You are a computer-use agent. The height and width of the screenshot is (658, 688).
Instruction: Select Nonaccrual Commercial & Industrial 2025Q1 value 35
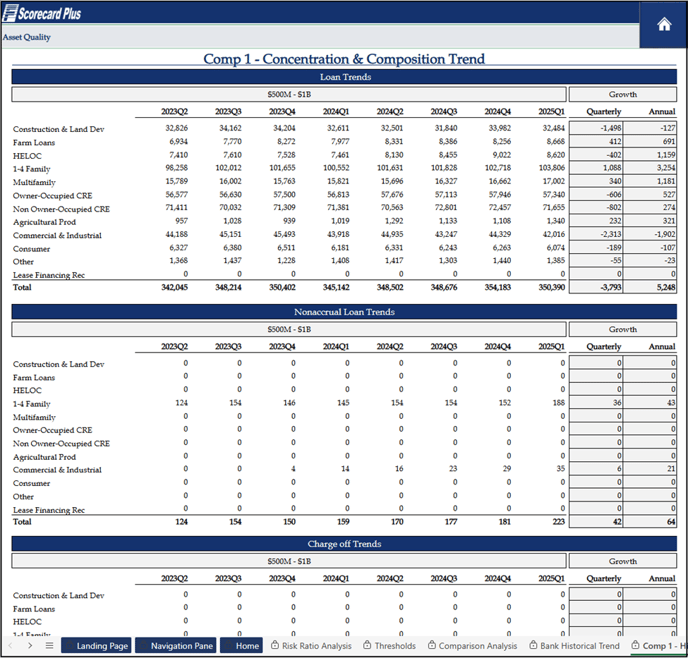[x=561, y=468]
